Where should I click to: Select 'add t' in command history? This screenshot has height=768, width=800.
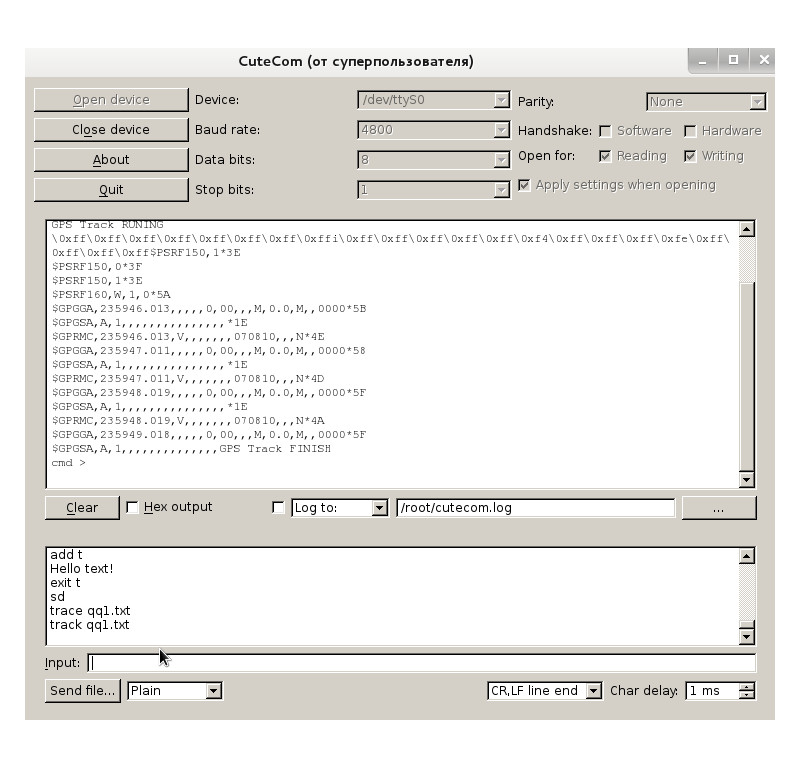click(x=66, y=555)
